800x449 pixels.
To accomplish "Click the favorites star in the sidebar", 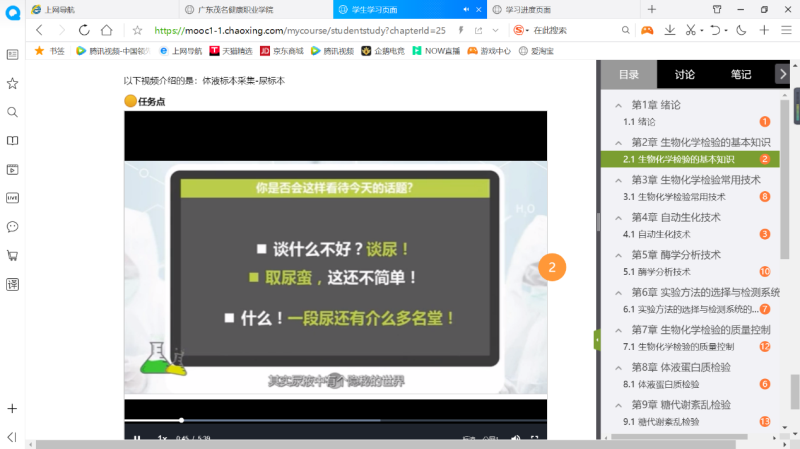I will pyautogui.click(x=12, y=83).
